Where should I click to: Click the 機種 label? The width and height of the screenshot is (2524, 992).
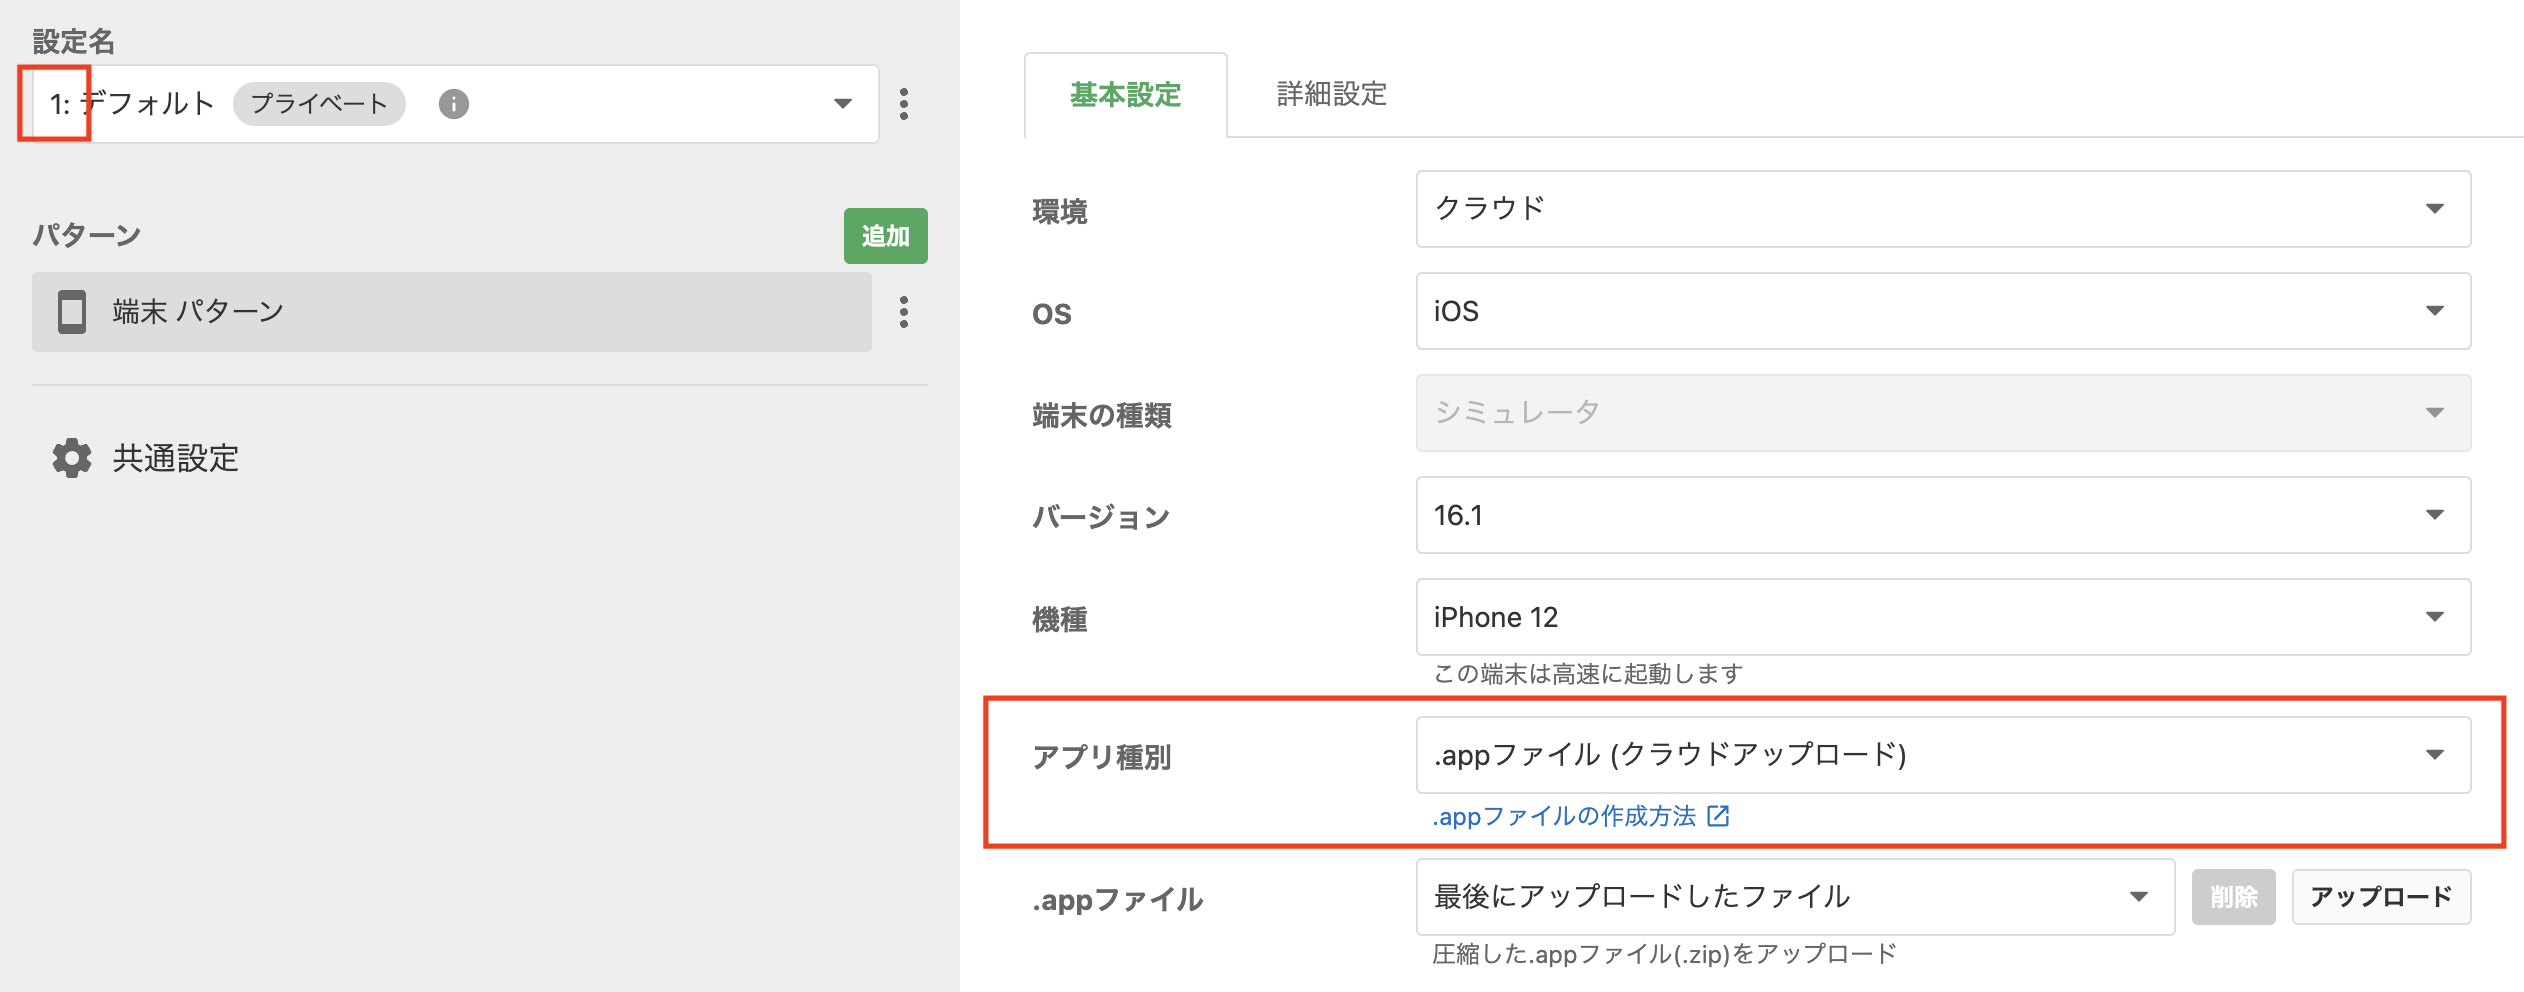pos(1060,619)
